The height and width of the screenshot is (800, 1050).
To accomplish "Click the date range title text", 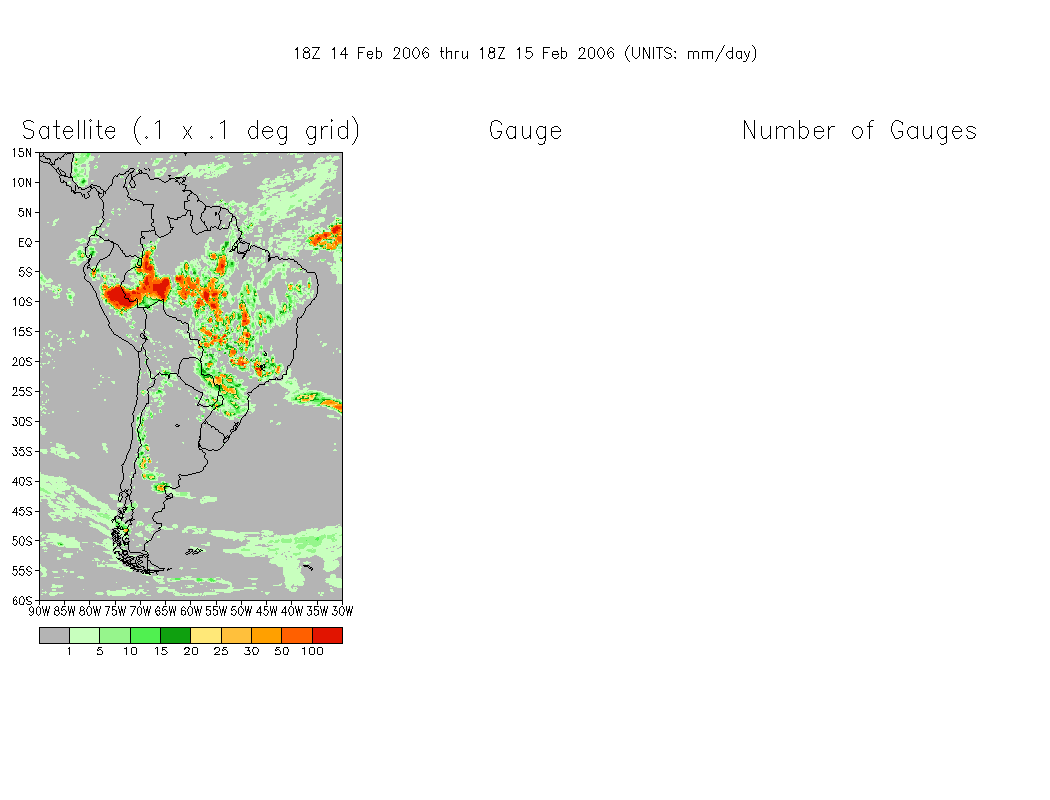I will [x=525, y=54].
